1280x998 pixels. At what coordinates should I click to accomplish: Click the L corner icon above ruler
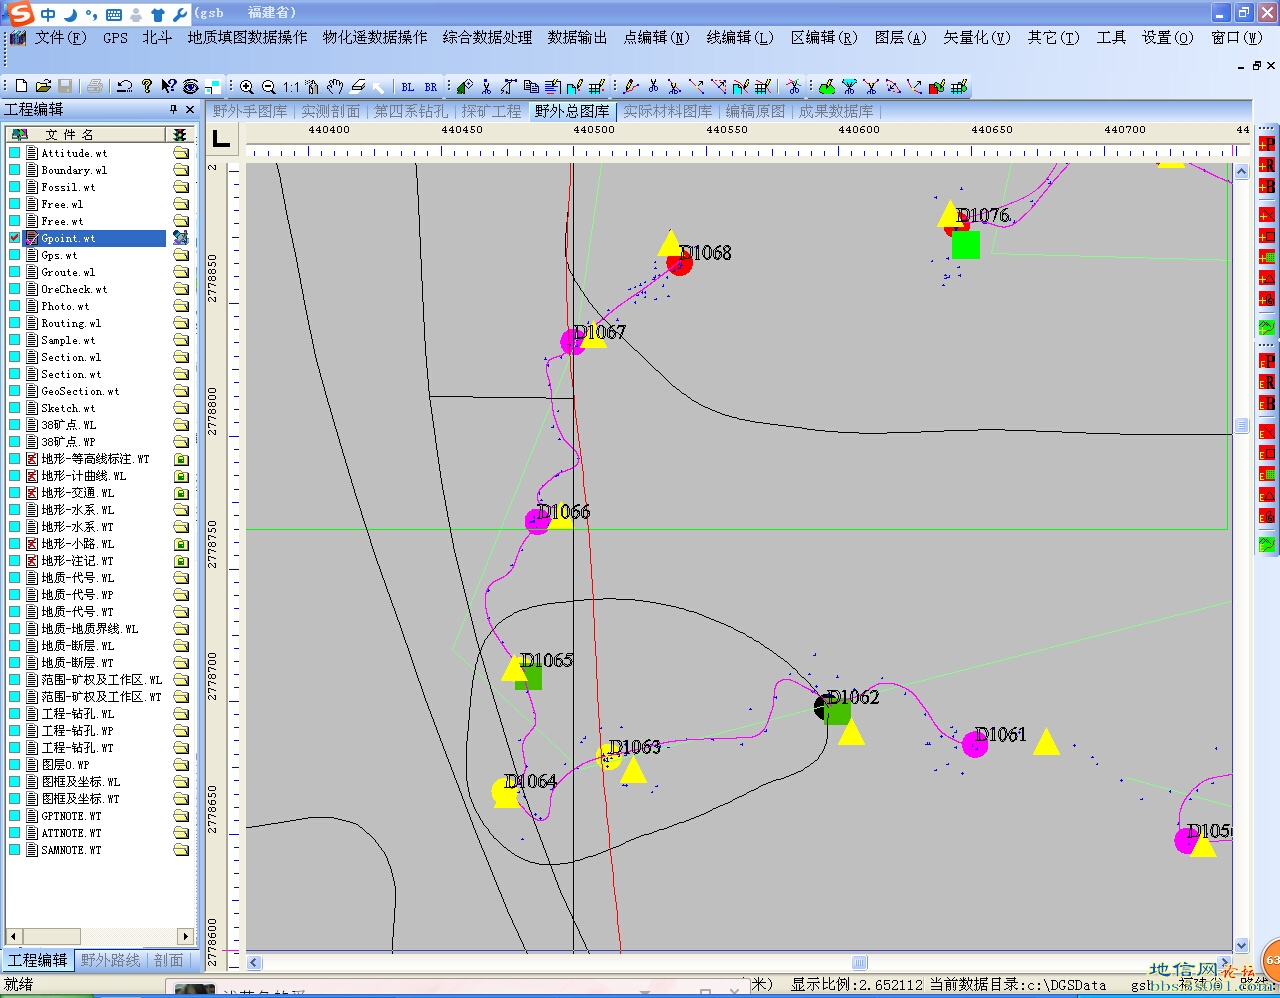click(221, 140)
